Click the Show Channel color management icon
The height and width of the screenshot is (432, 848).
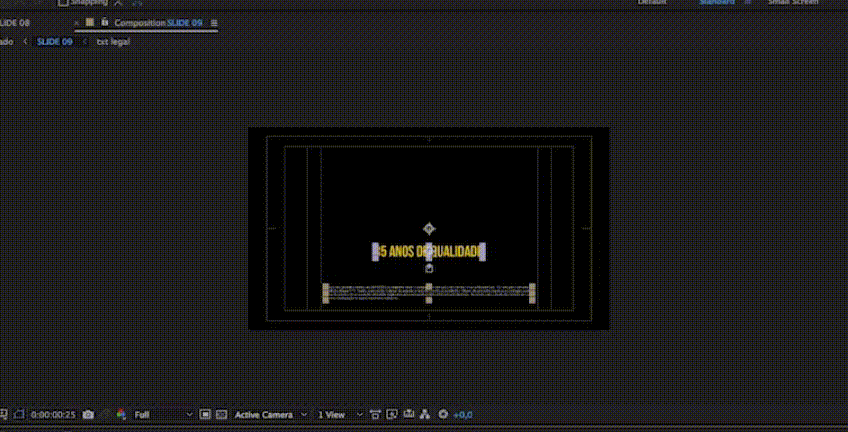tap(121, 414)
